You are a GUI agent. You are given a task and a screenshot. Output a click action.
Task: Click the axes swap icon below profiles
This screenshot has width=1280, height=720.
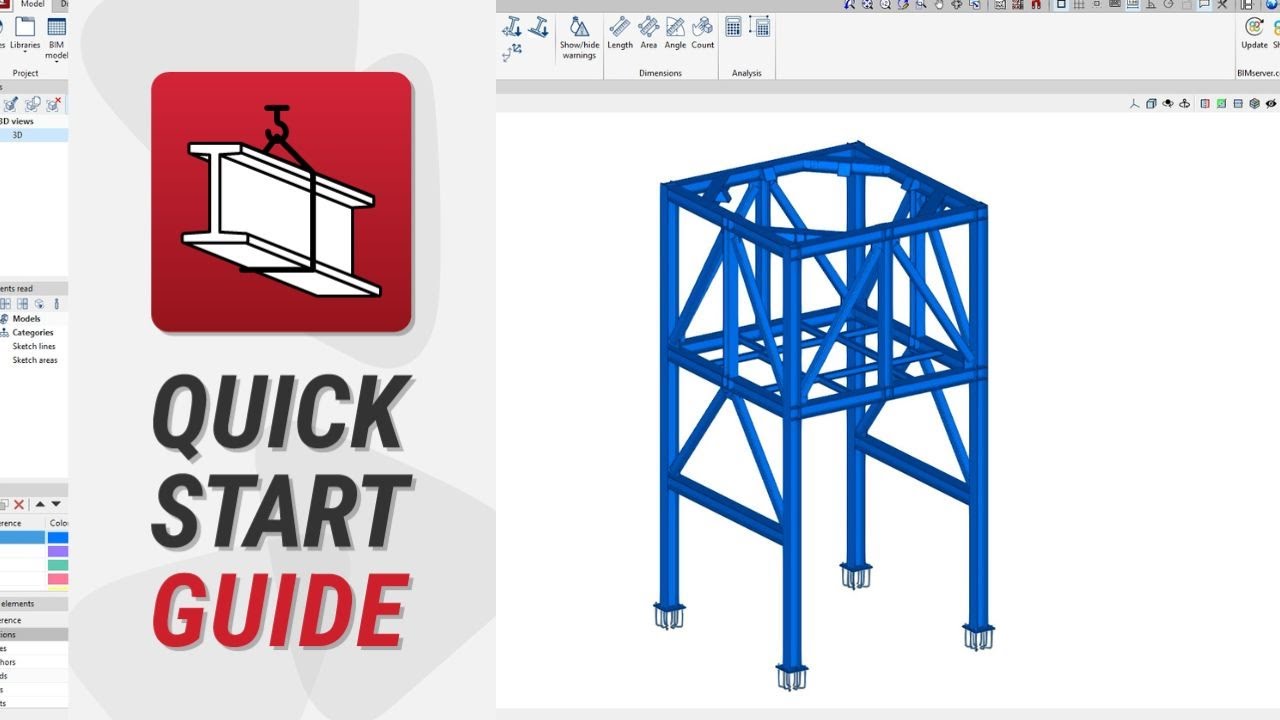coord(512,52)
